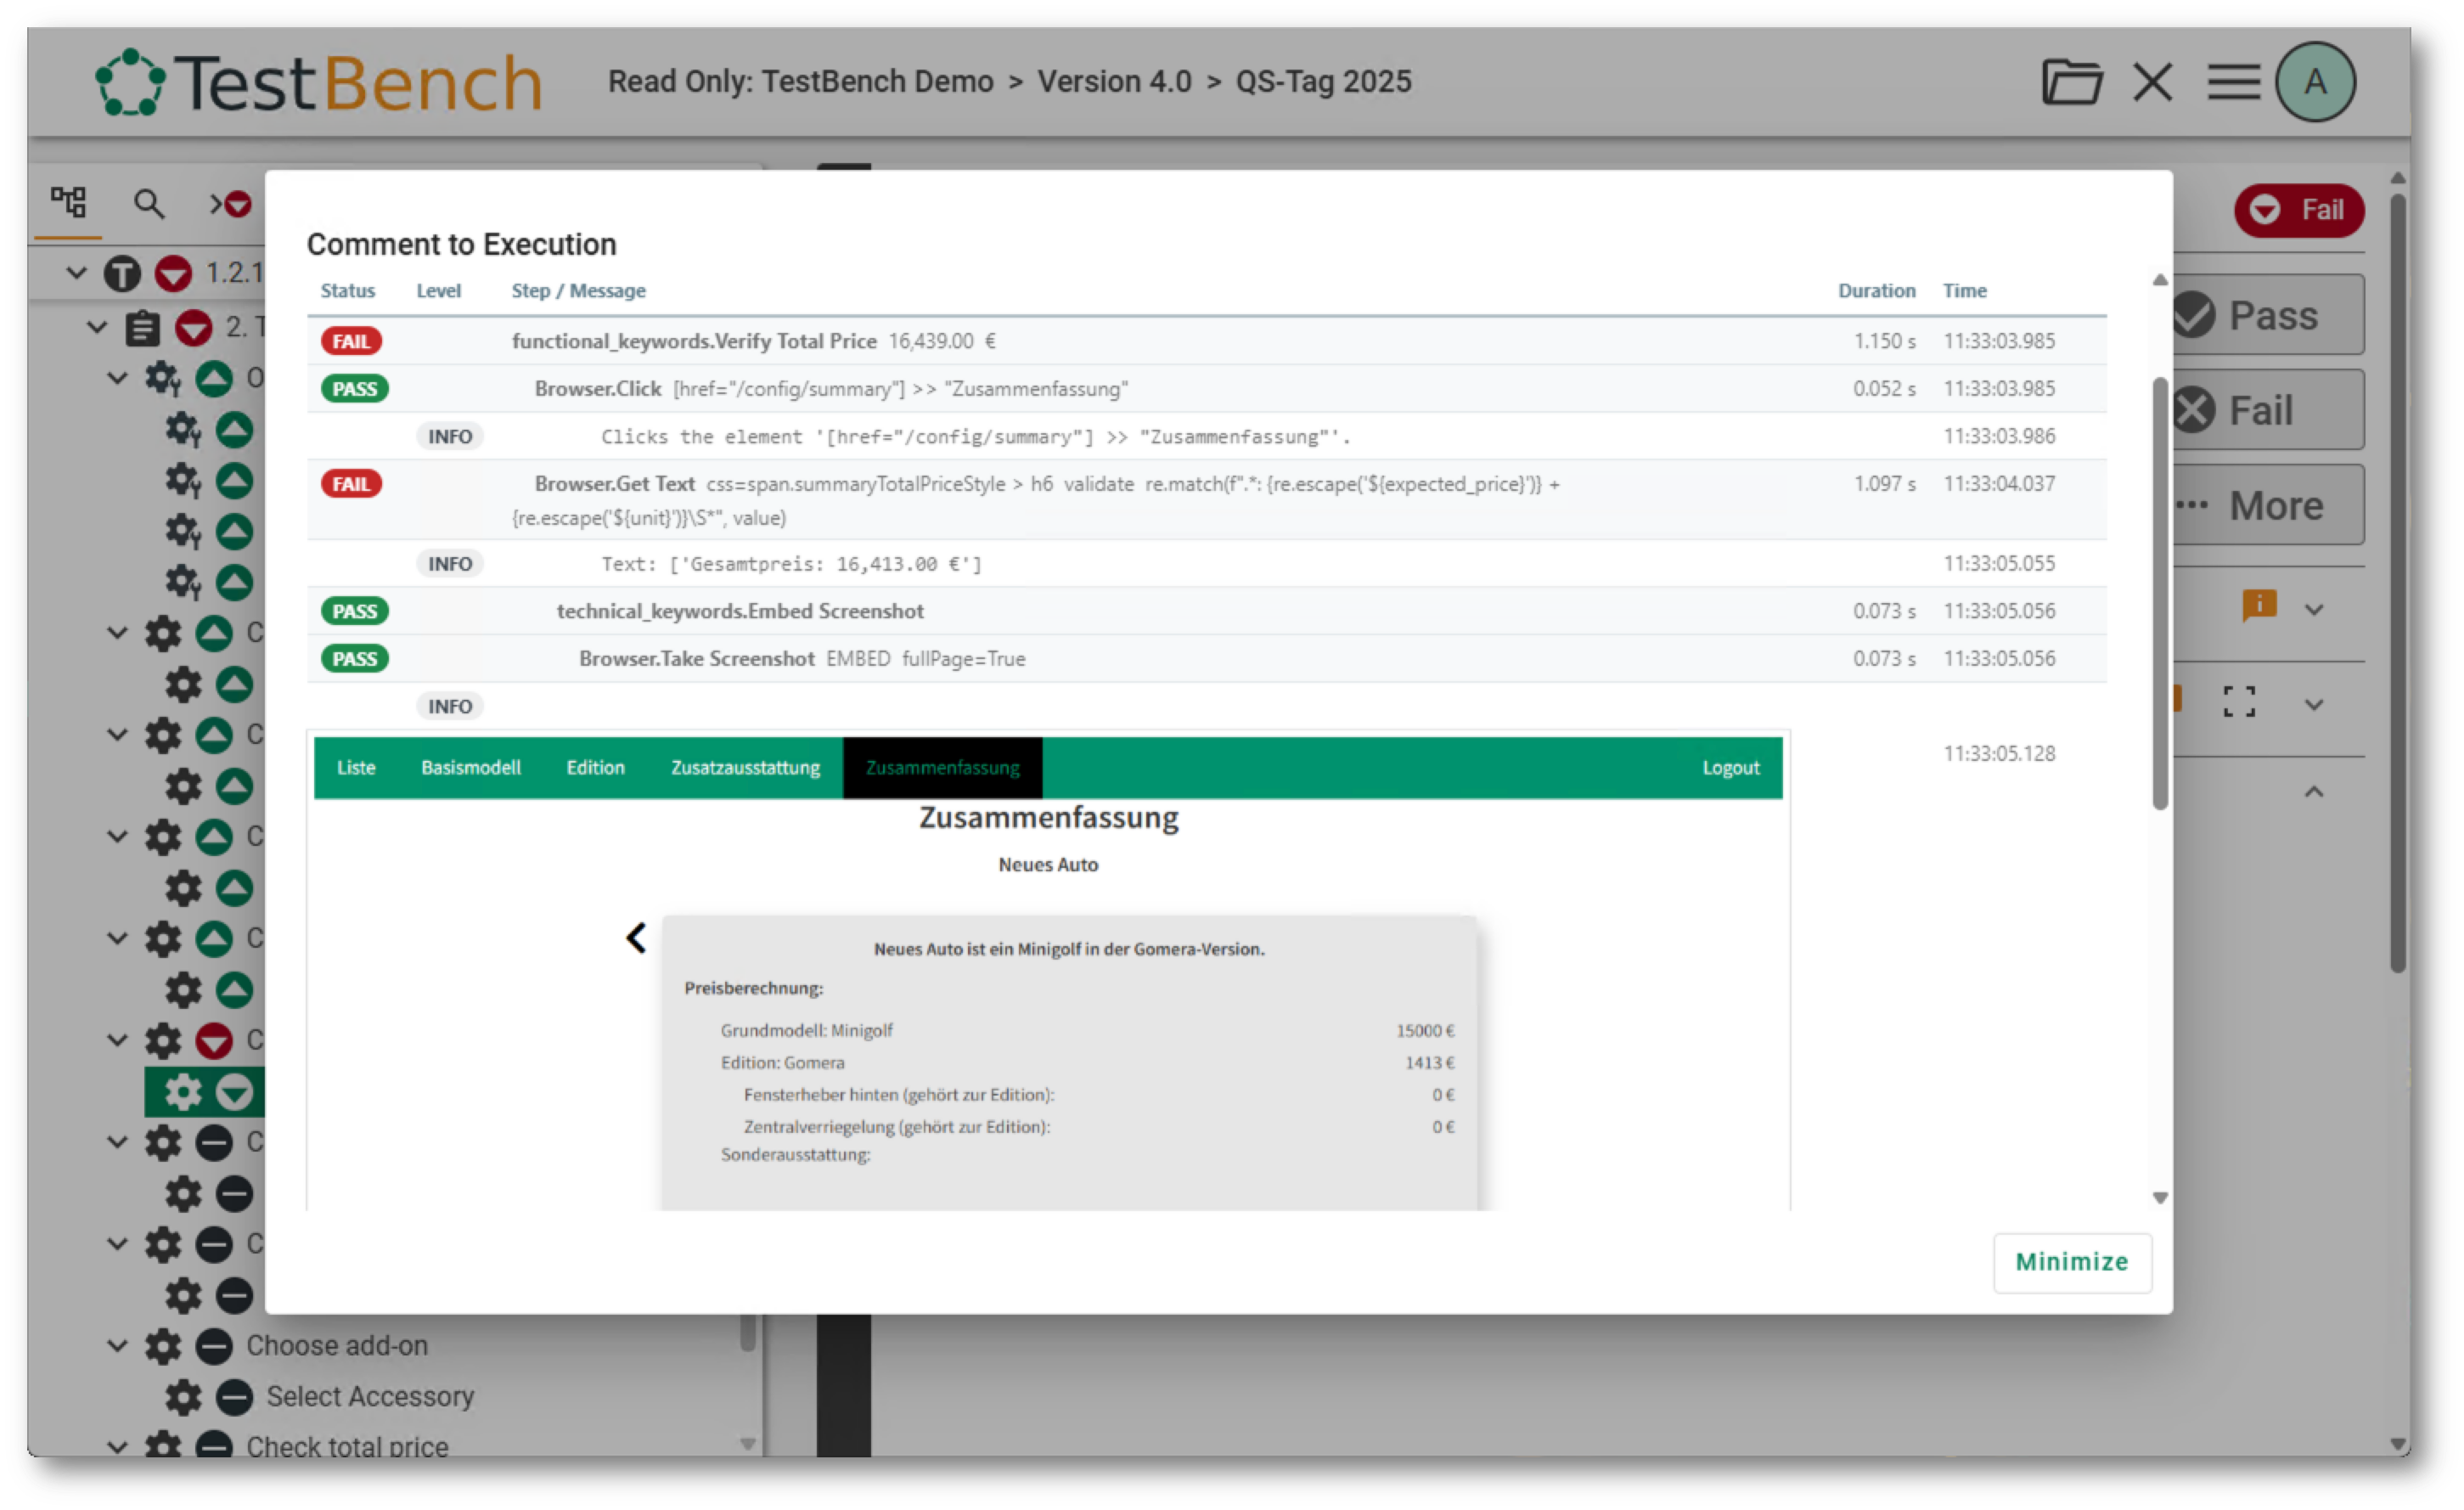The width and height of the screenshot is (2464, 1510).
Task: Click the T theme icon in tree
Action: point(122,273)
